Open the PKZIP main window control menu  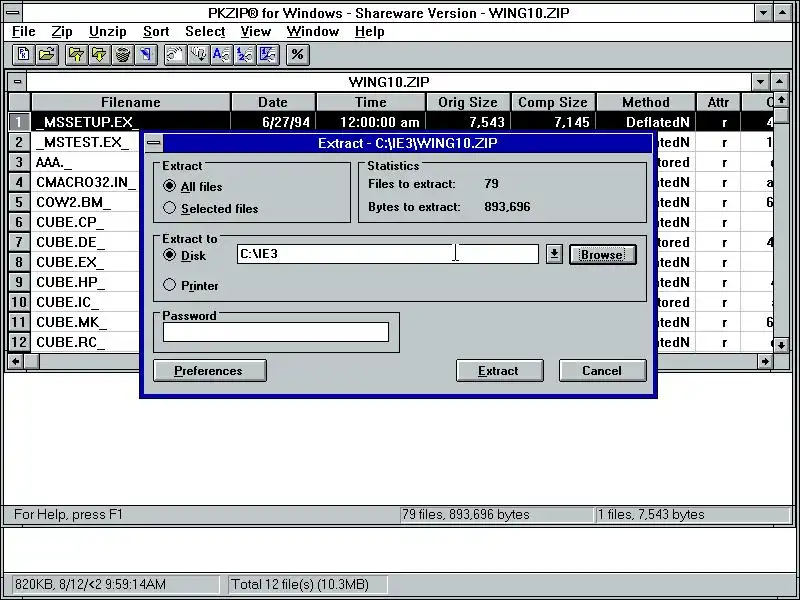pos(12,12)
